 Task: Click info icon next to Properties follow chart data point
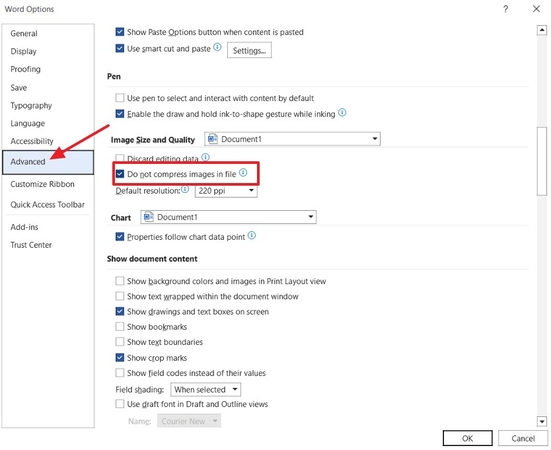point(252,235)
